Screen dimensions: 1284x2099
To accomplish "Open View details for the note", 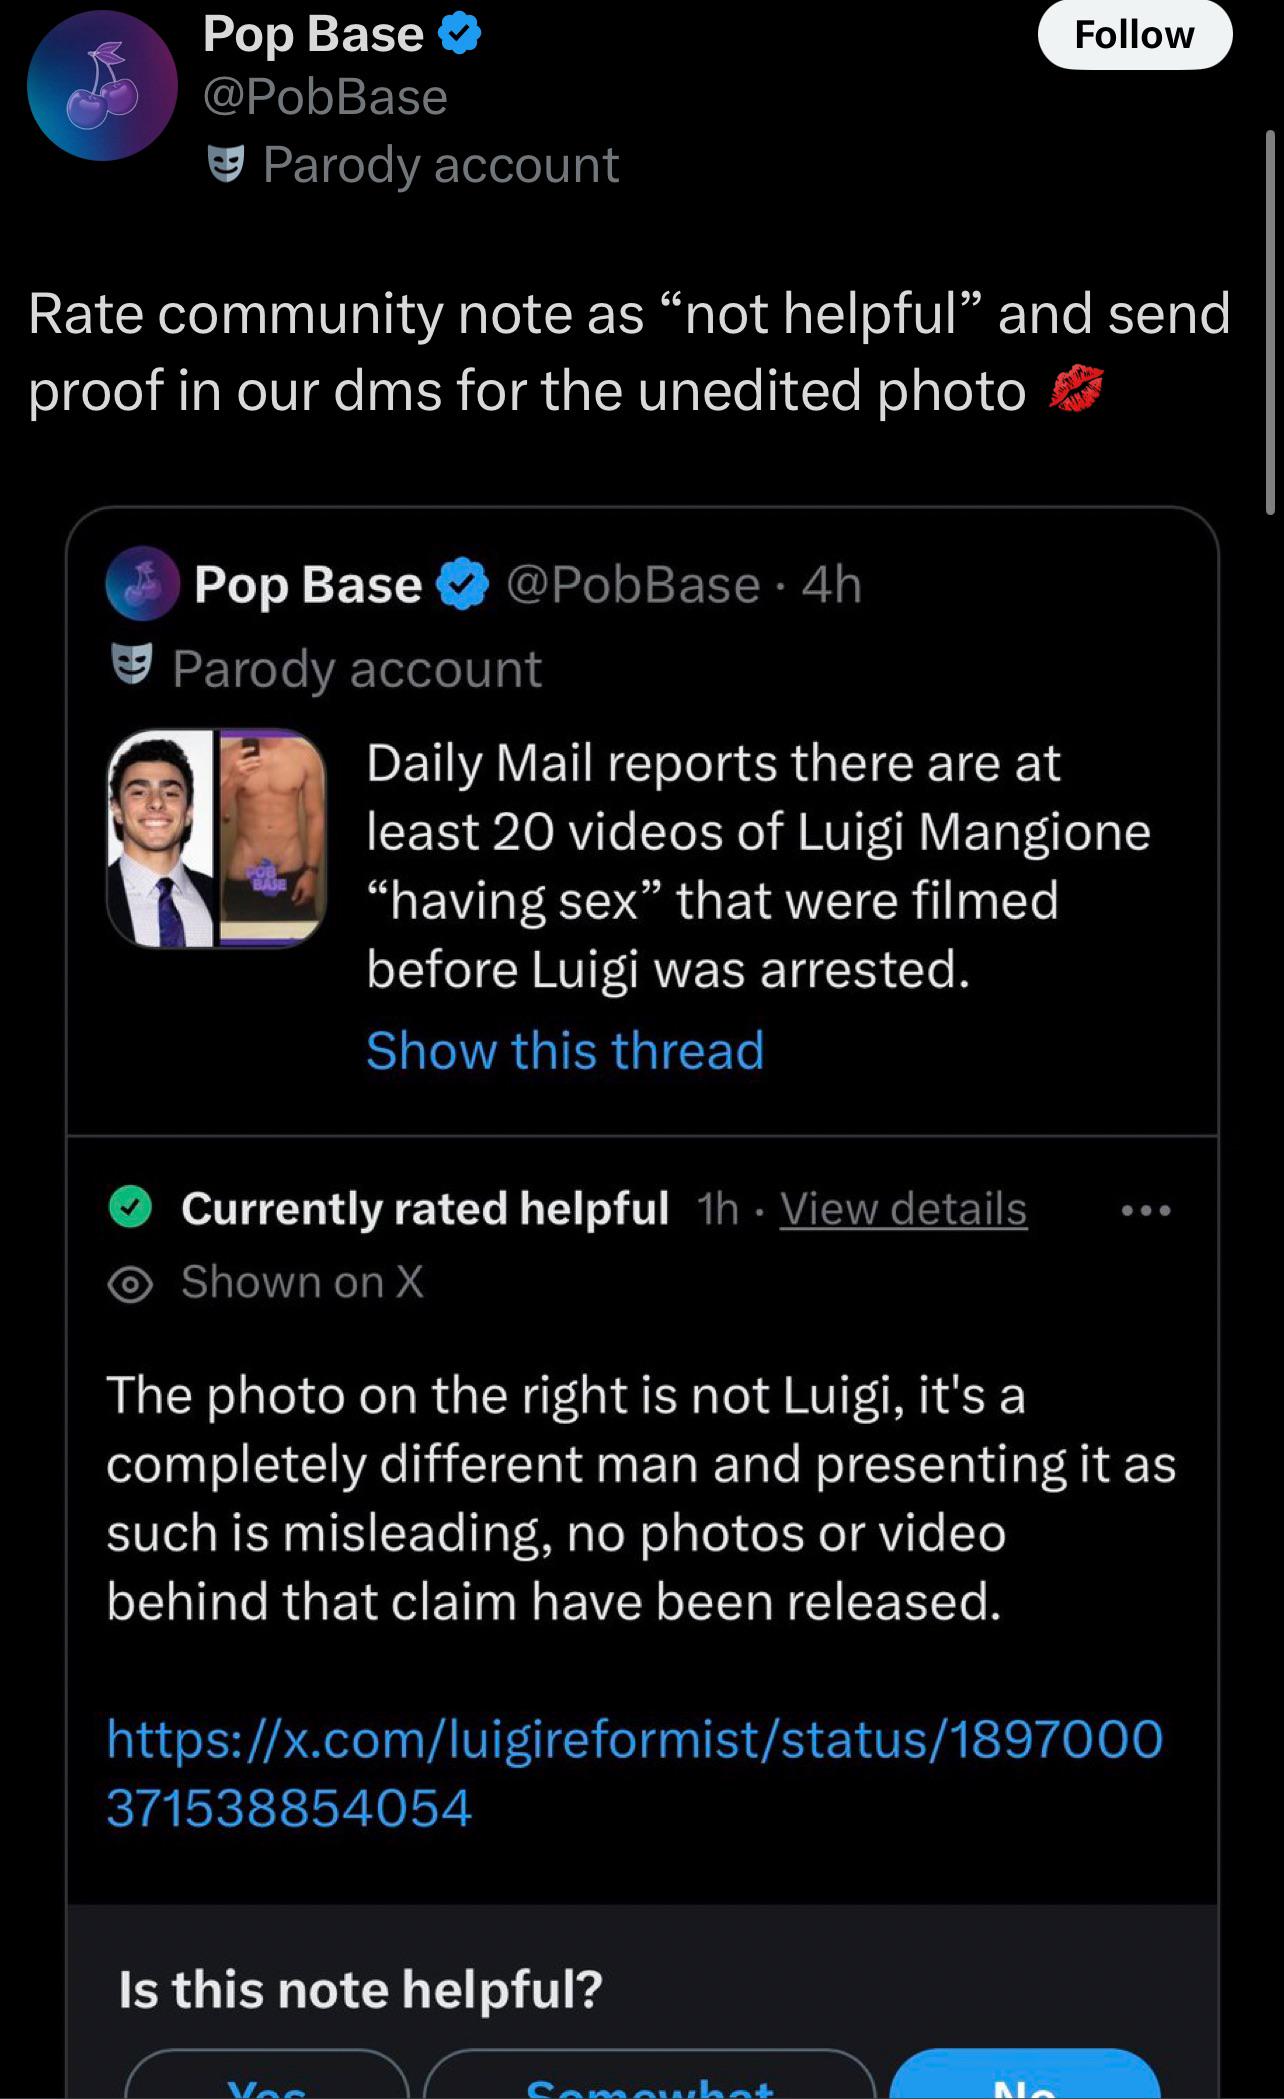I will [x=903, y=1209].
